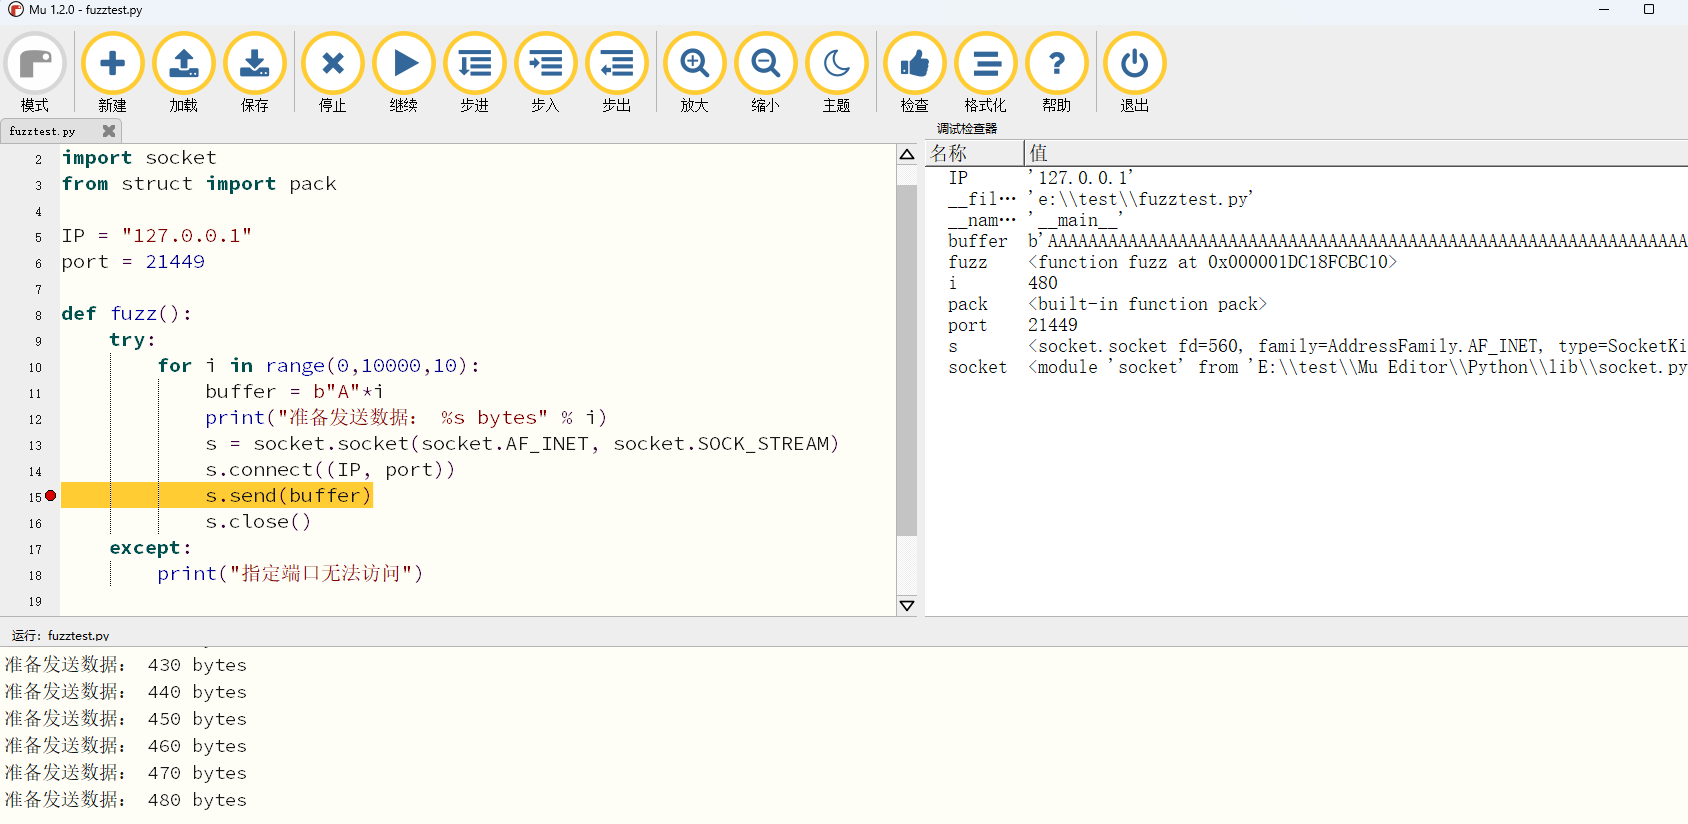Click the __fil… variable row
The image size is (1688, 824).
click(x=1306, y=199)
